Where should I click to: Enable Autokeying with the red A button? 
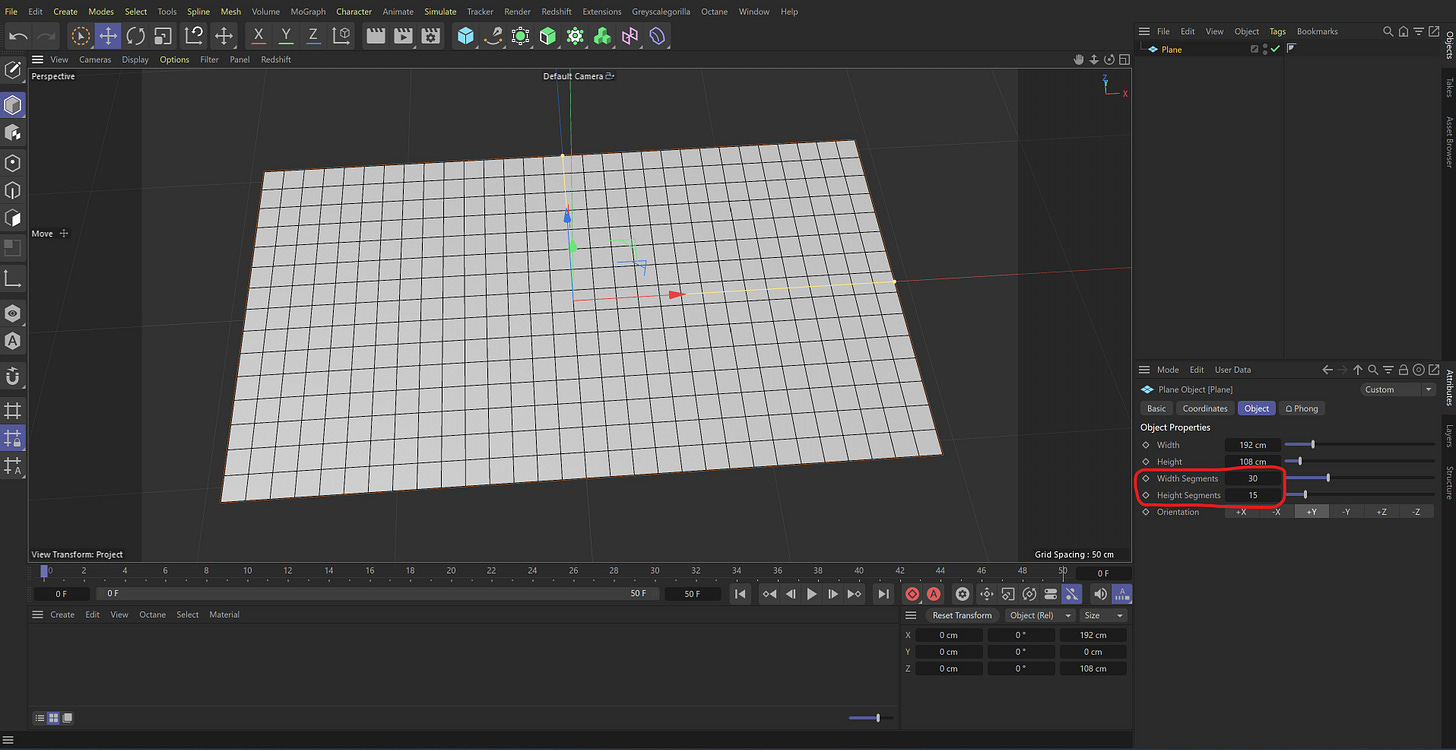pos(933,594)
